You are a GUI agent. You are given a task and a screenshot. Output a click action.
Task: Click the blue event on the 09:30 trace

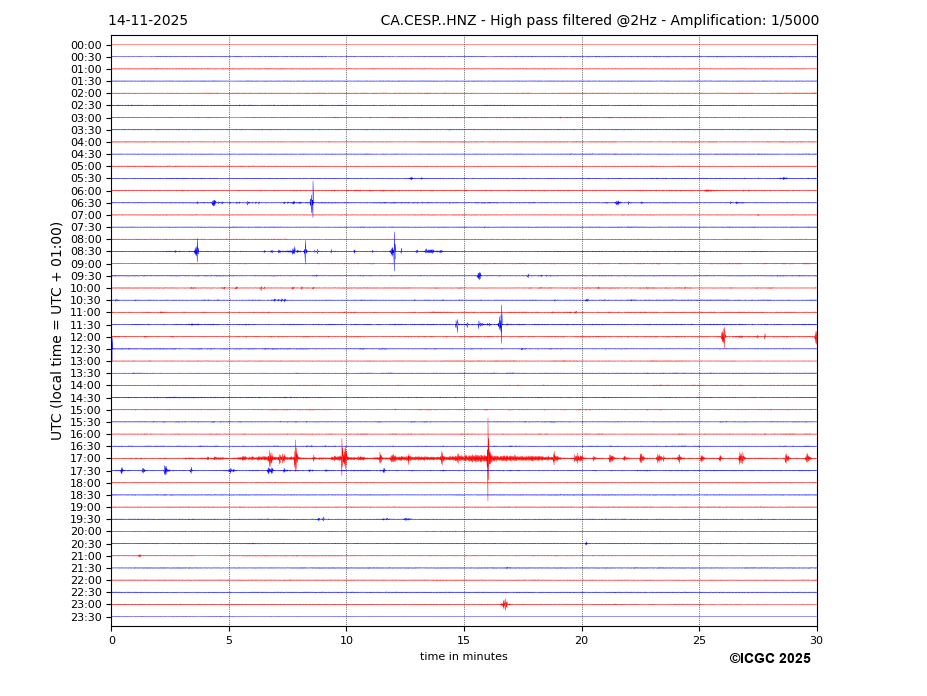pos(479,276)
